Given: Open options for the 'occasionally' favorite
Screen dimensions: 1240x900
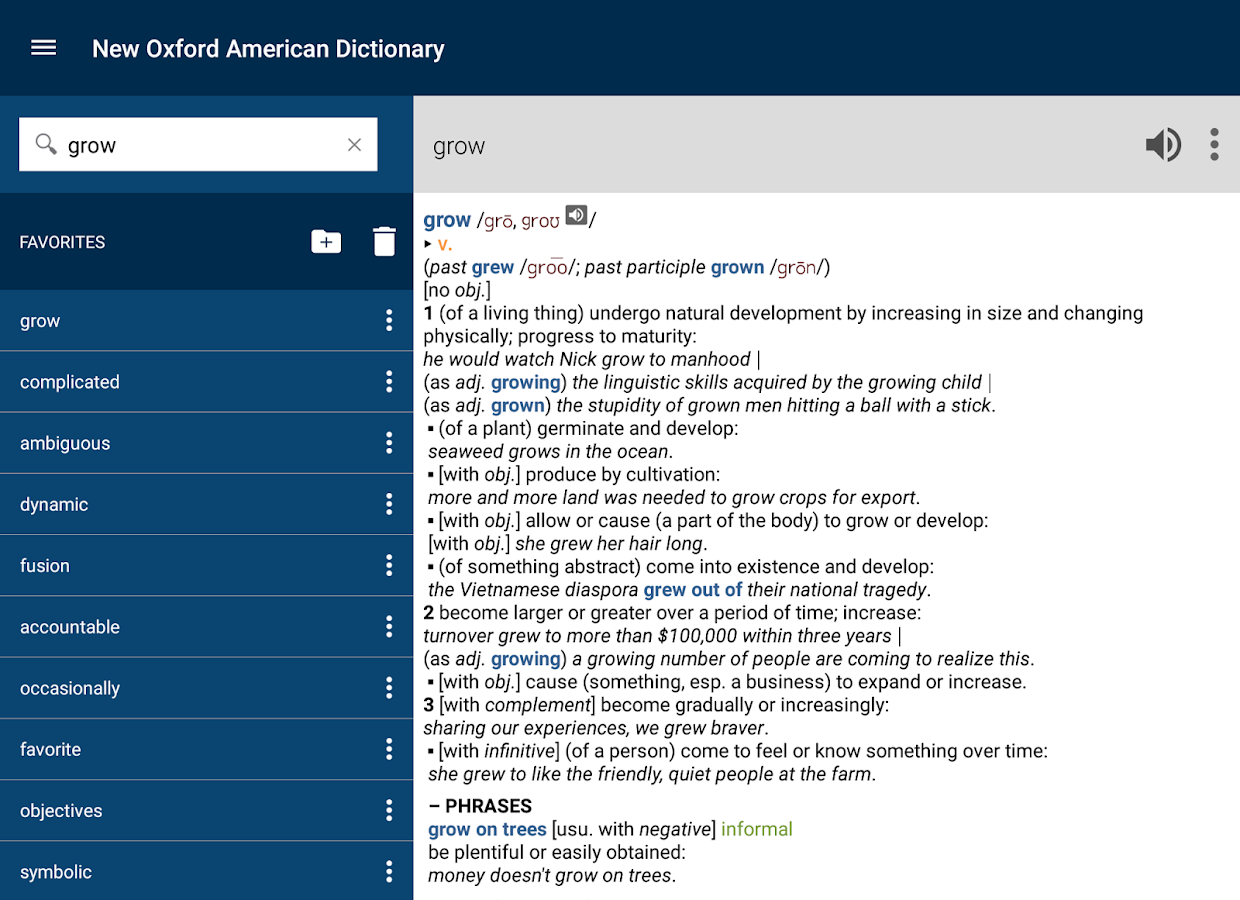Looking at the screenshot, I should [389, 688].
